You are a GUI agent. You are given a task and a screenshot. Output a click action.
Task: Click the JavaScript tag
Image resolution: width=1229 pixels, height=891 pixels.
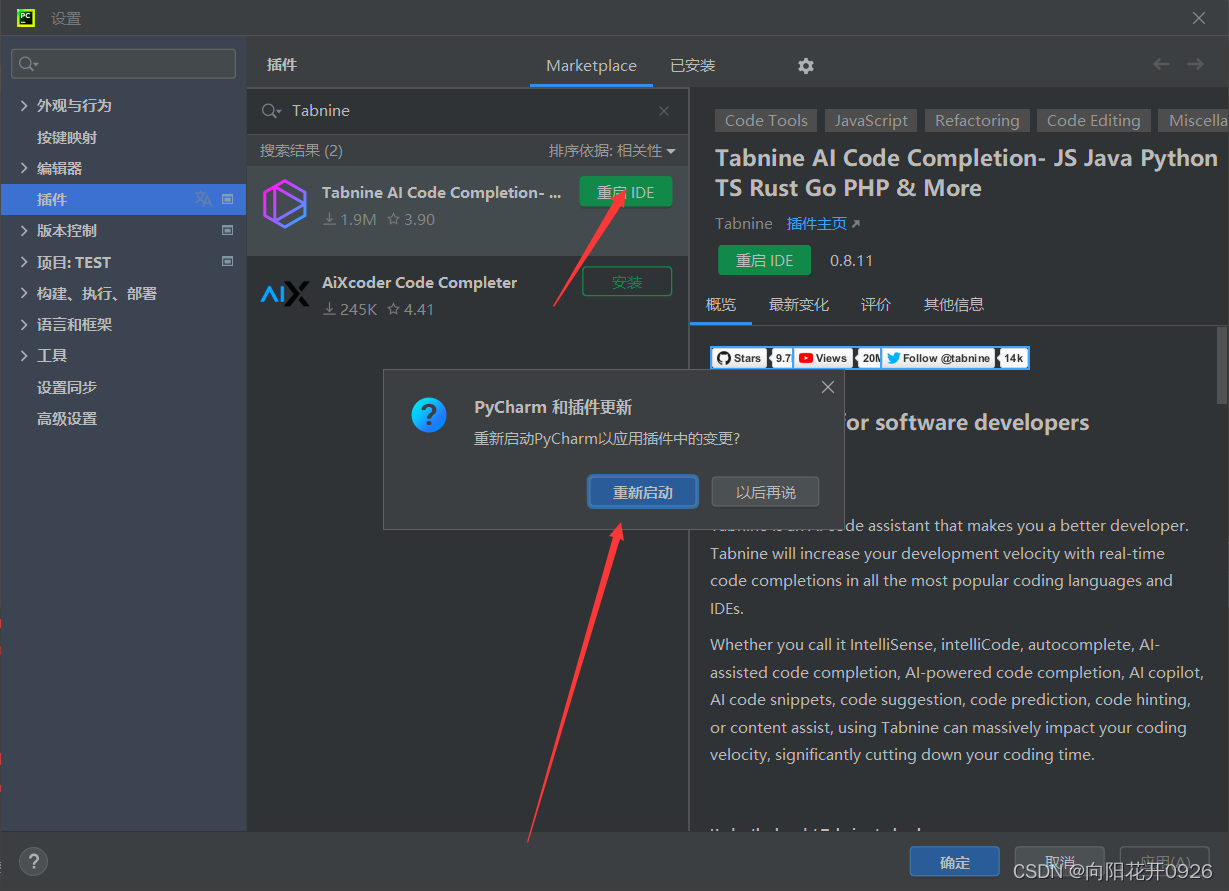(x=871, y=121)
